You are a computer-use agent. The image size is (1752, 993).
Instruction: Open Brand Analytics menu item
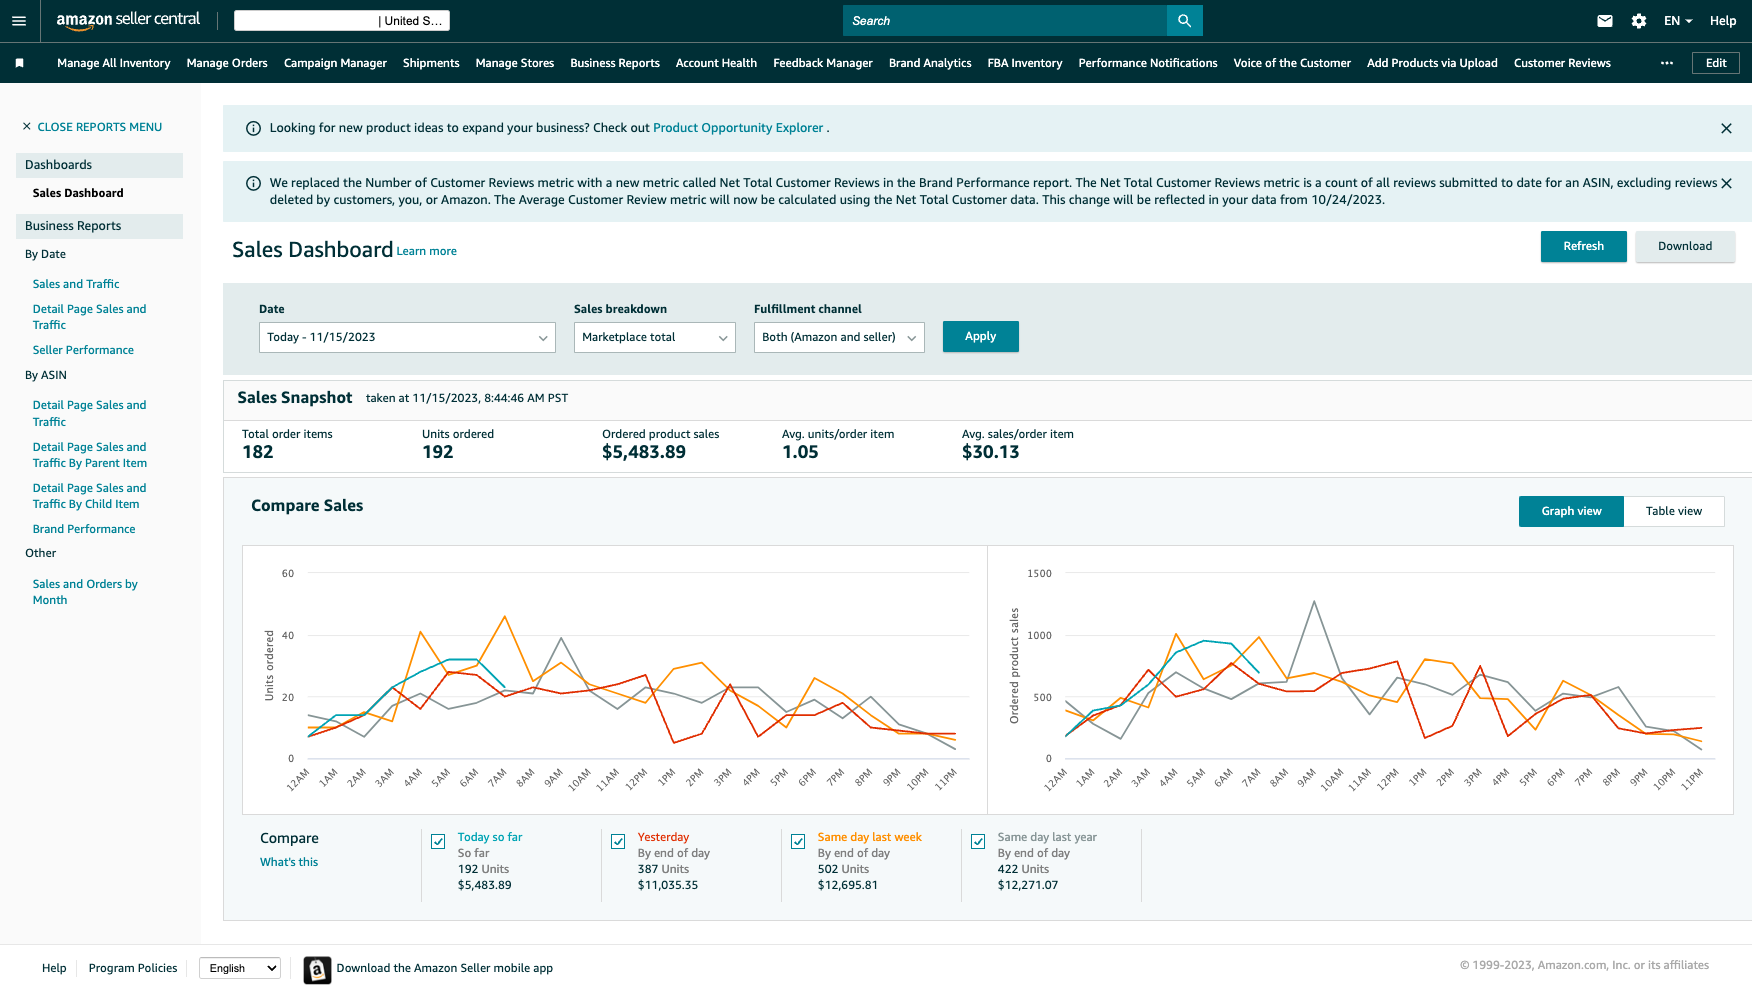pos(930,63)
